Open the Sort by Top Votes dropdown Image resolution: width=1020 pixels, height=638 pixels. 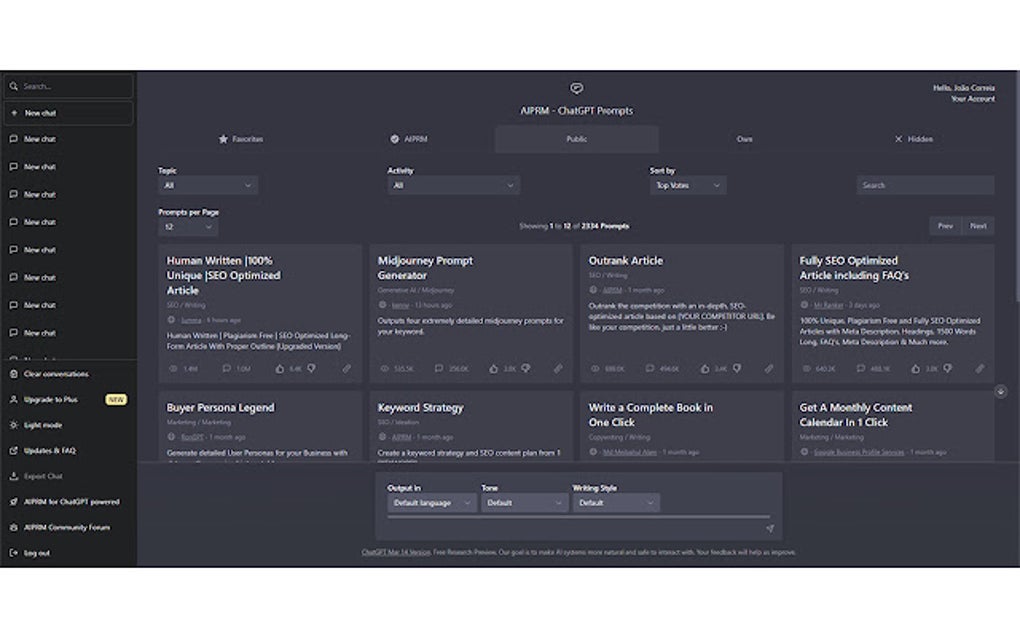tap(688, 186)
